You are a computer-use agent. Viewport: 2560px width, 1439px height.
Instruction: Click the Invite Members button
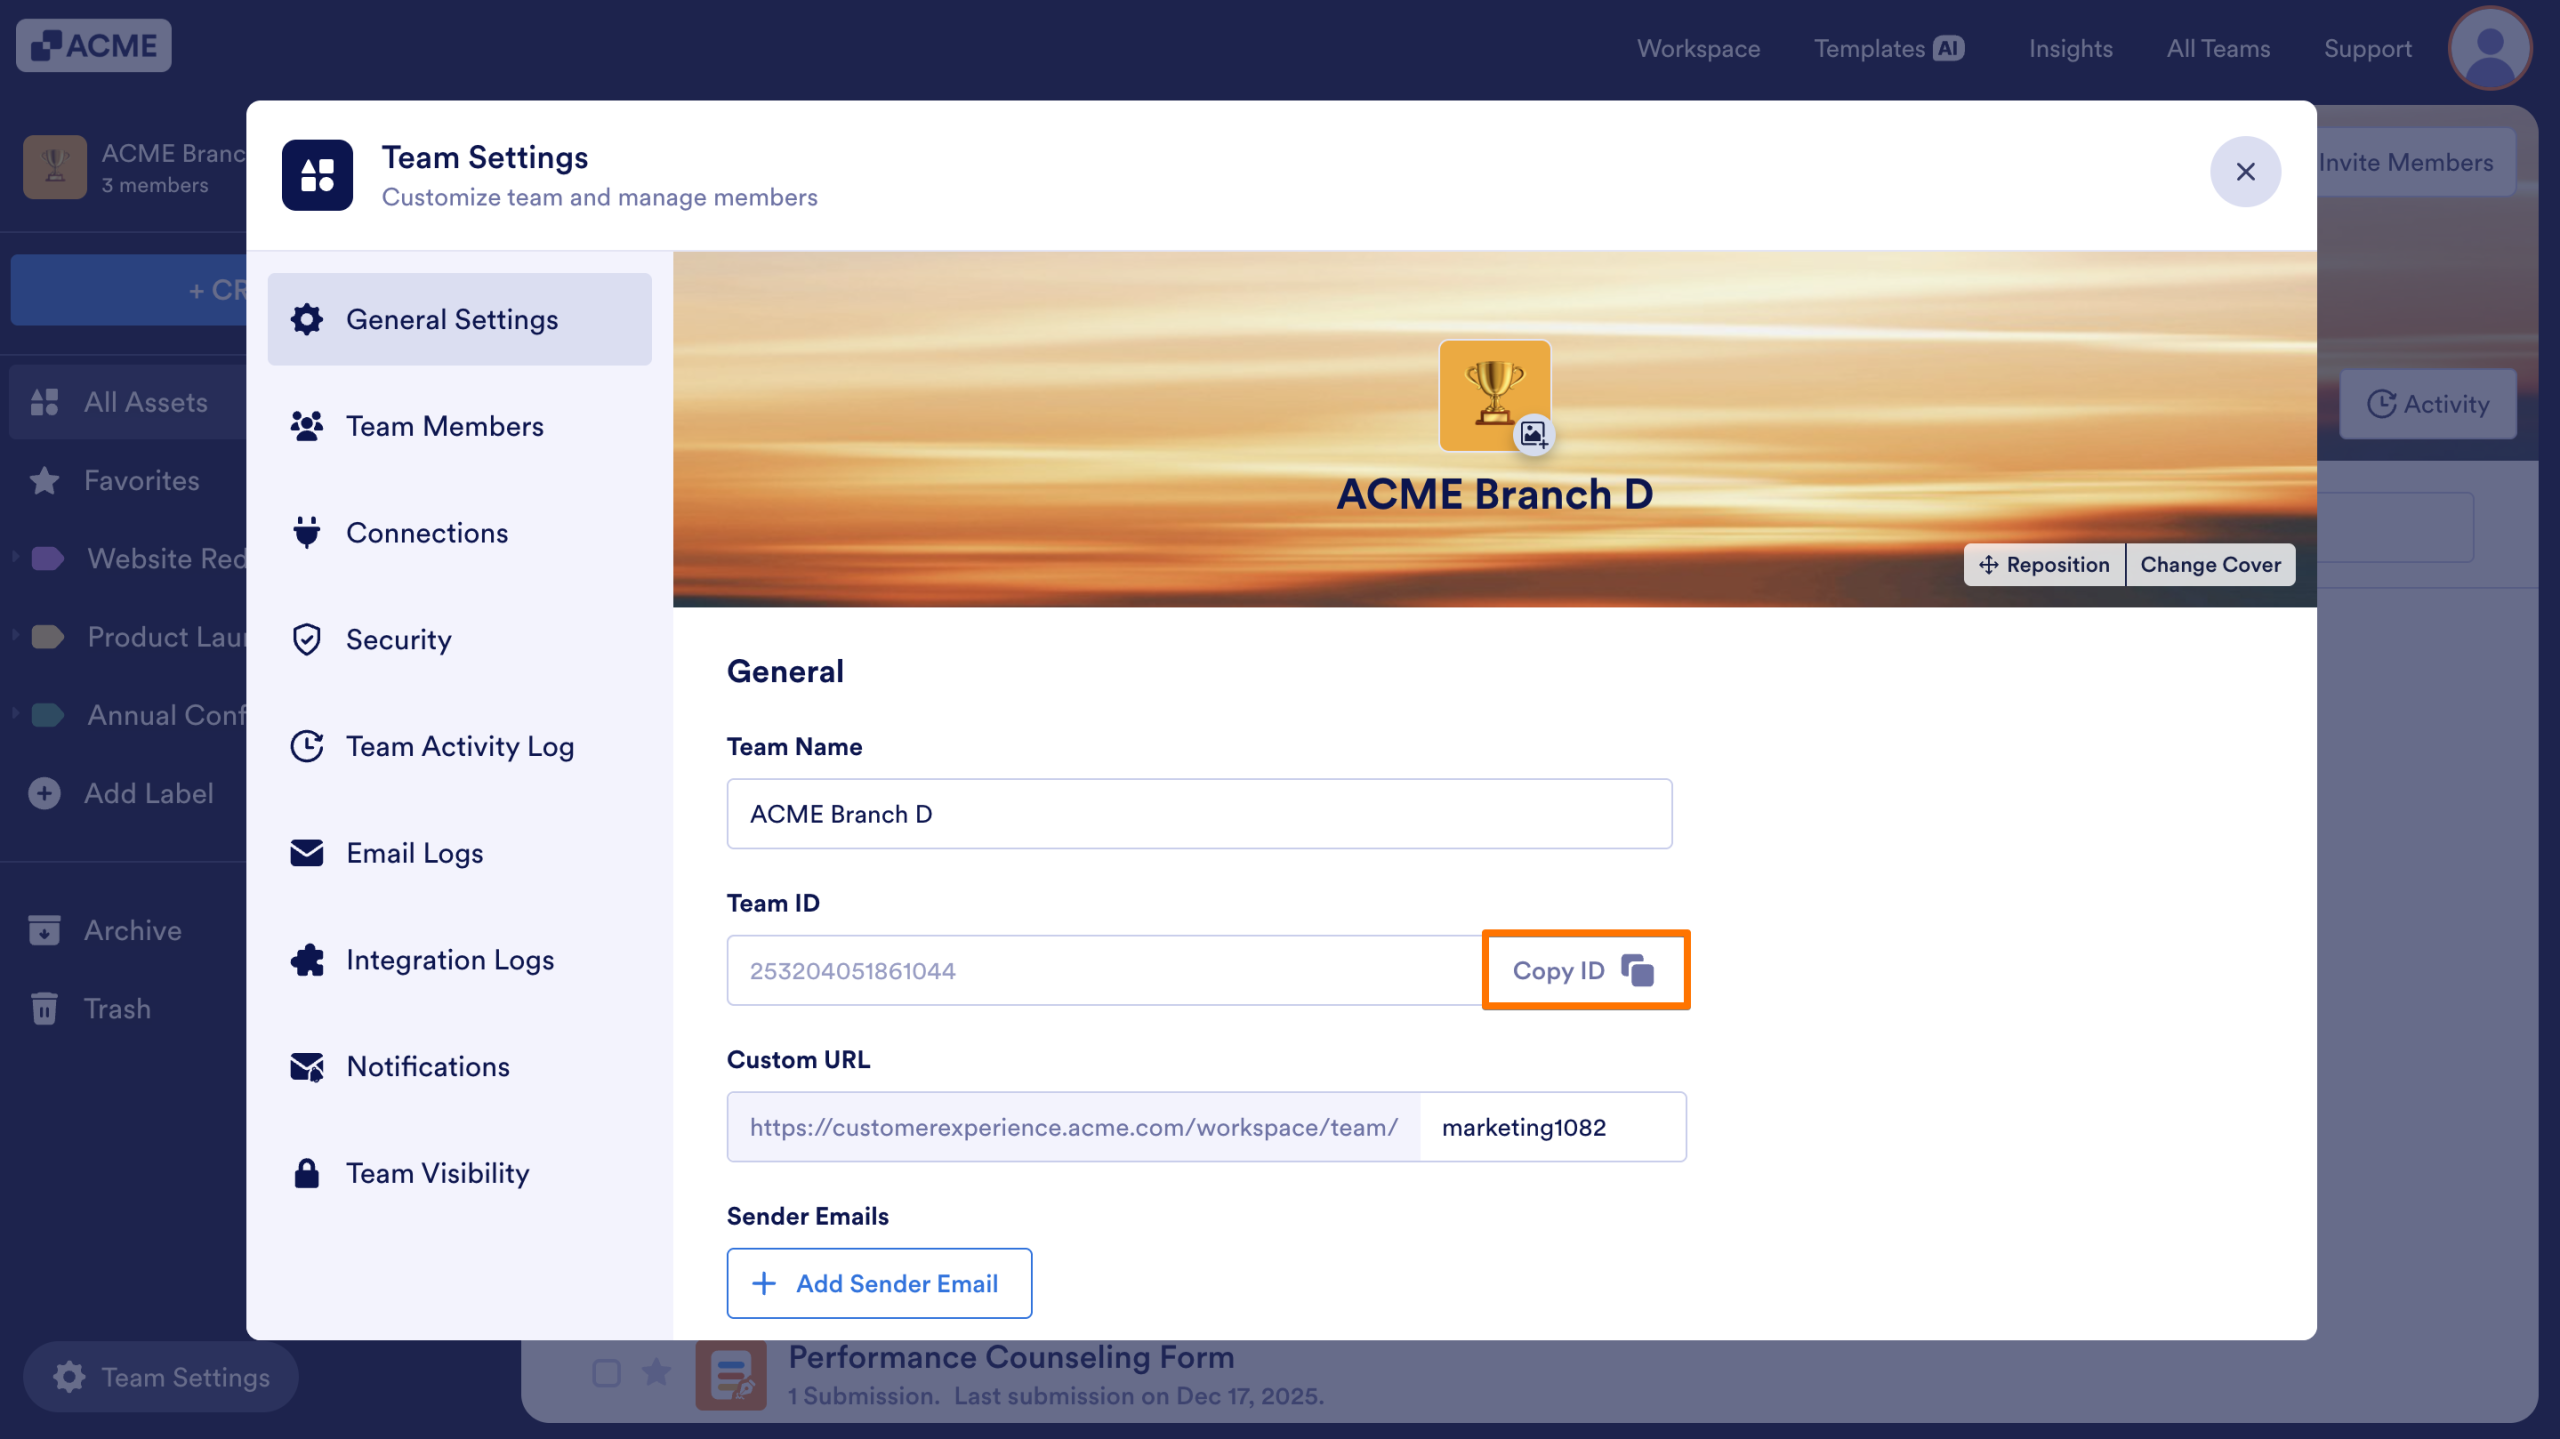(2416, 162)
